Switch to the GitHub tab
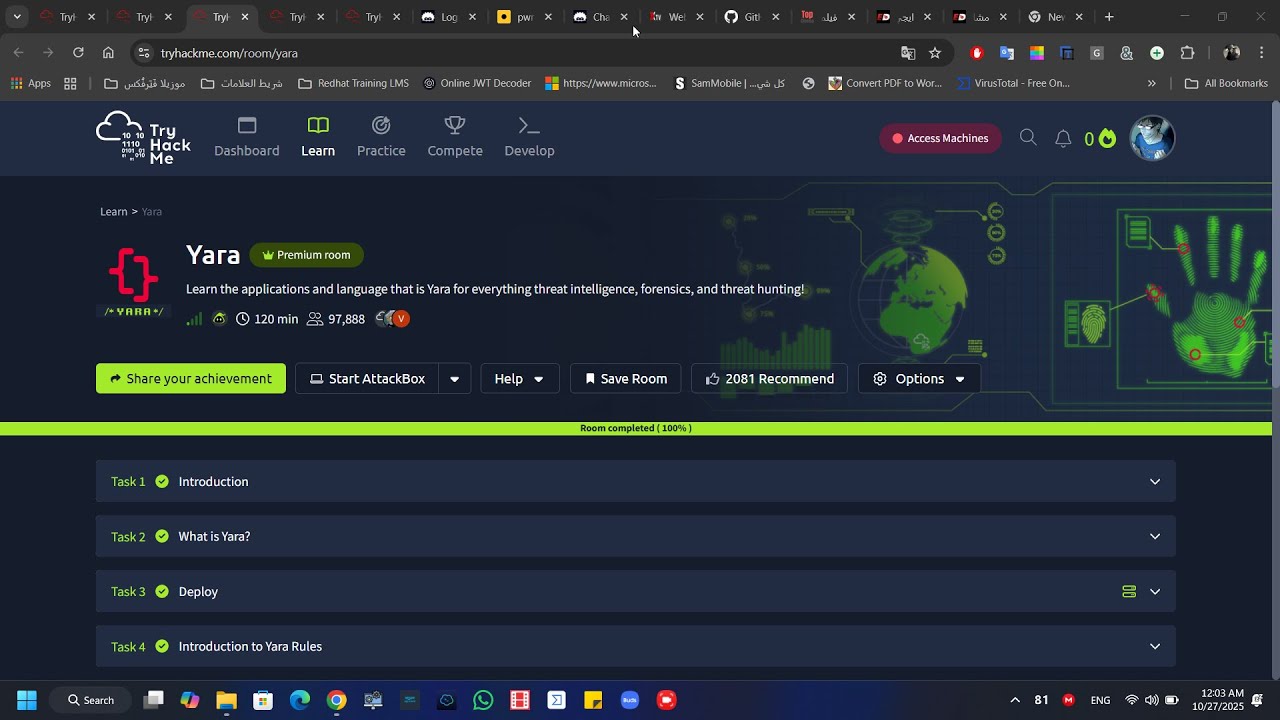 click(752, 17)
